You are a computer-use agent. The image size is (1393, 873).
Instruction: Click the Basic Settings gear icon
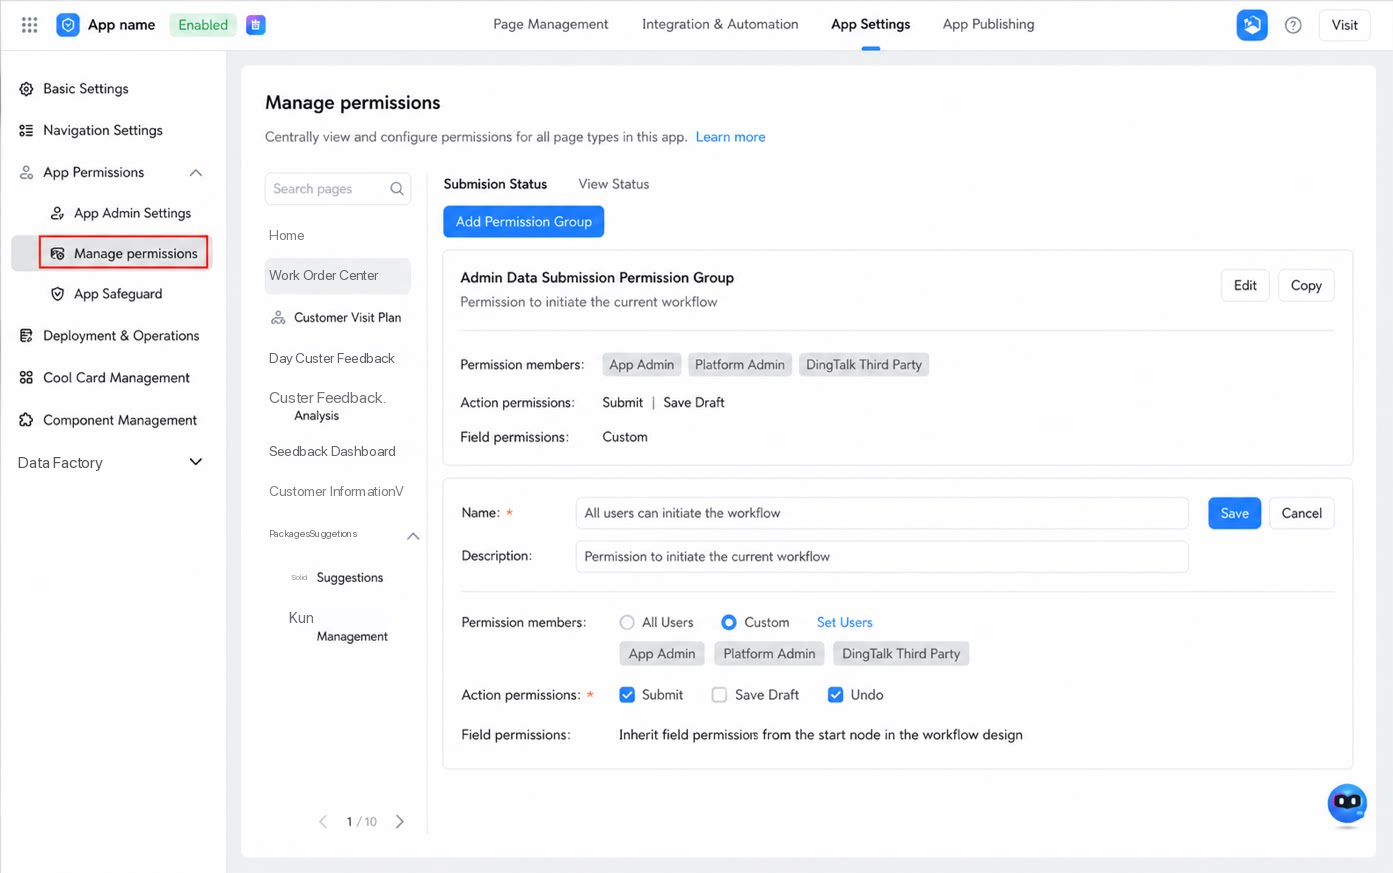(26, 89)
